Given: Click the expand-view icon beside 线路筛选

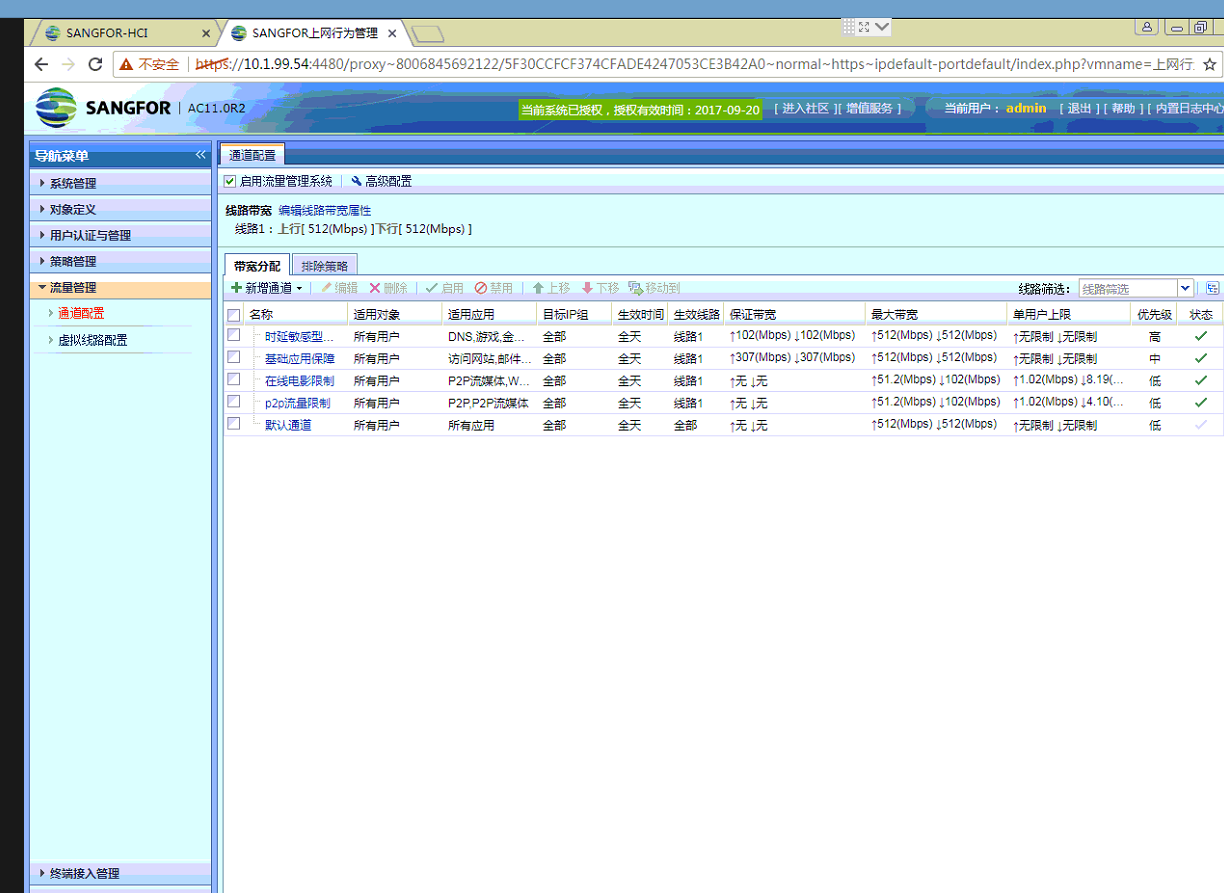Looking at the screenshot, I should pyautogui.click(x=1212, y=288).
